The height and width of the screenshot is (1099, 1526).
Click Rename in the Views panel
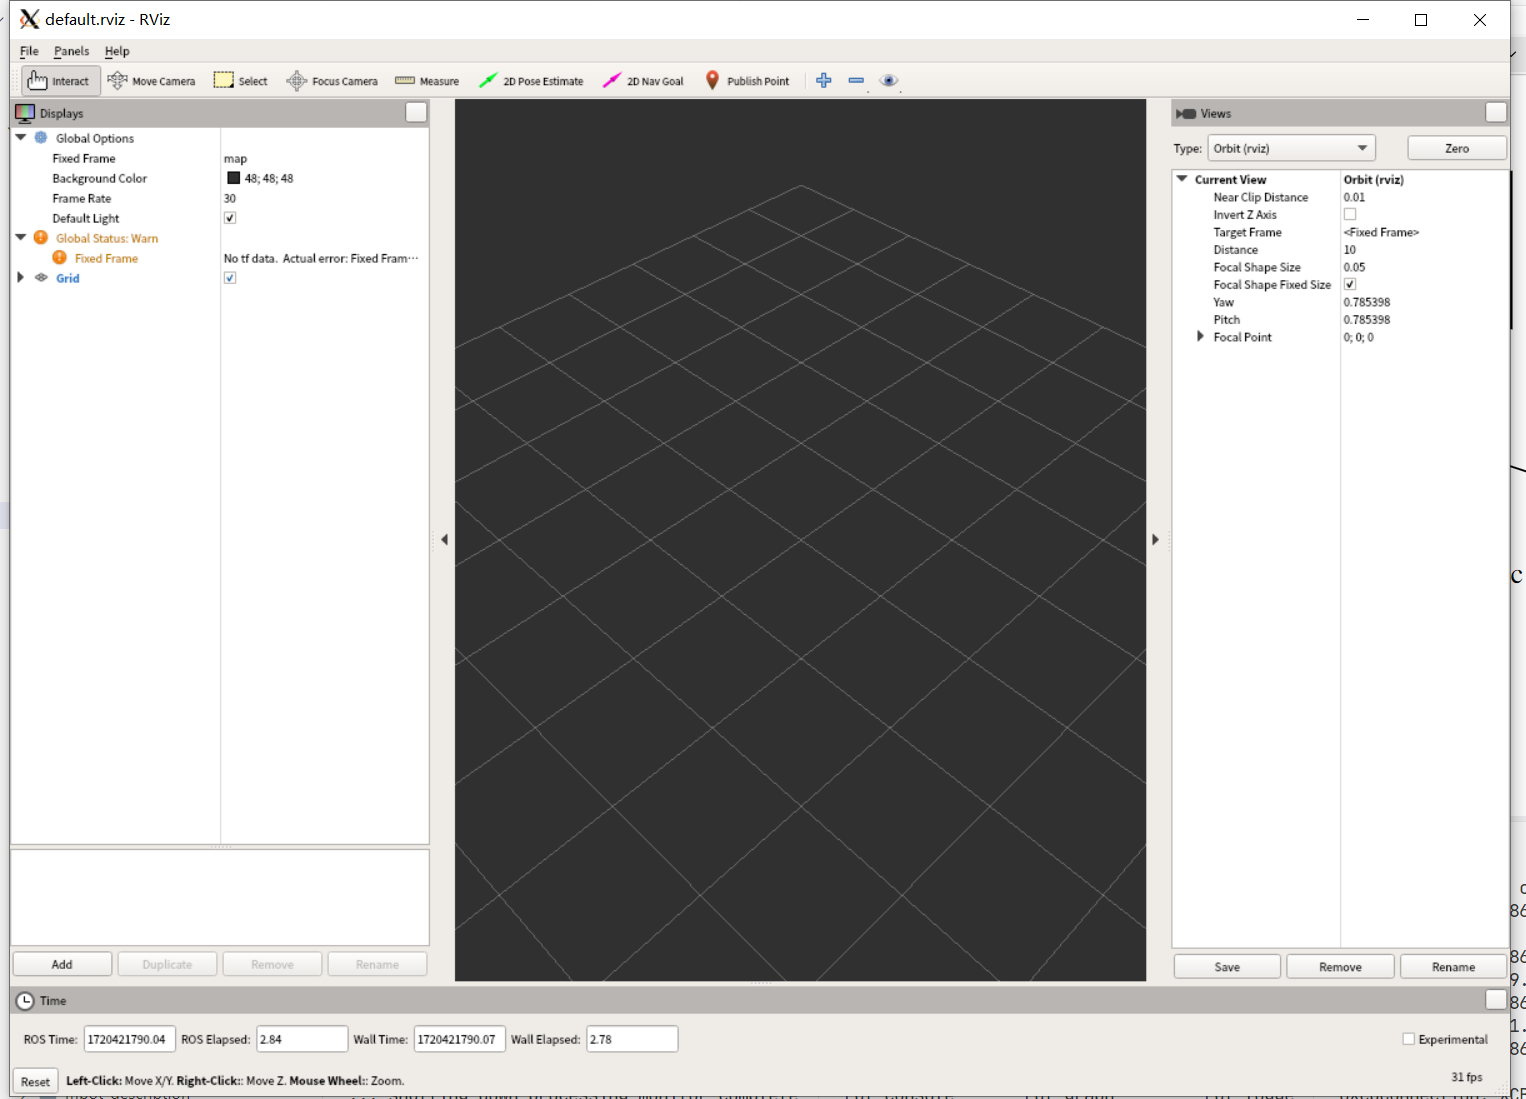coord(1453,967)
